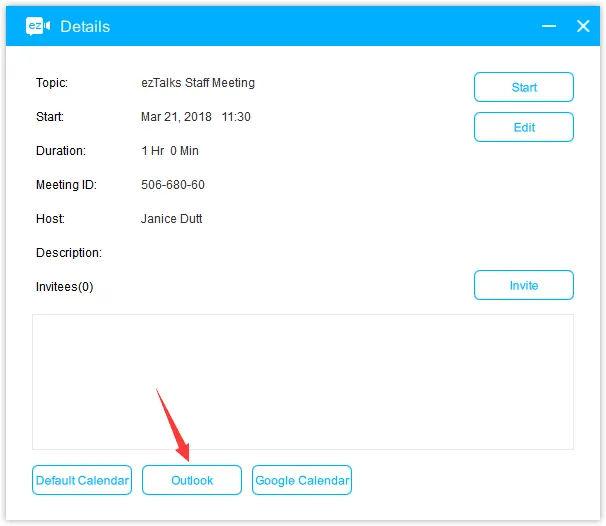Add meeting to Google Calendar
This screenshot has width=606, height=526.
[302, 480]
